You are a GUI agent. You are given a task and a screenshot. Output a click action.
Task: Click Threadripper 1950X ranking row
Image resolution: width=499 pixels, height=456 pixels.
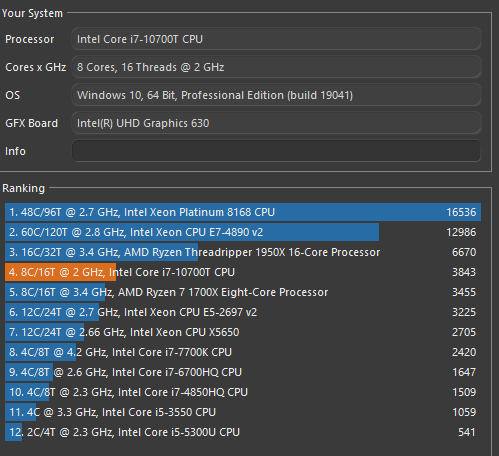[x=243, y=252]
